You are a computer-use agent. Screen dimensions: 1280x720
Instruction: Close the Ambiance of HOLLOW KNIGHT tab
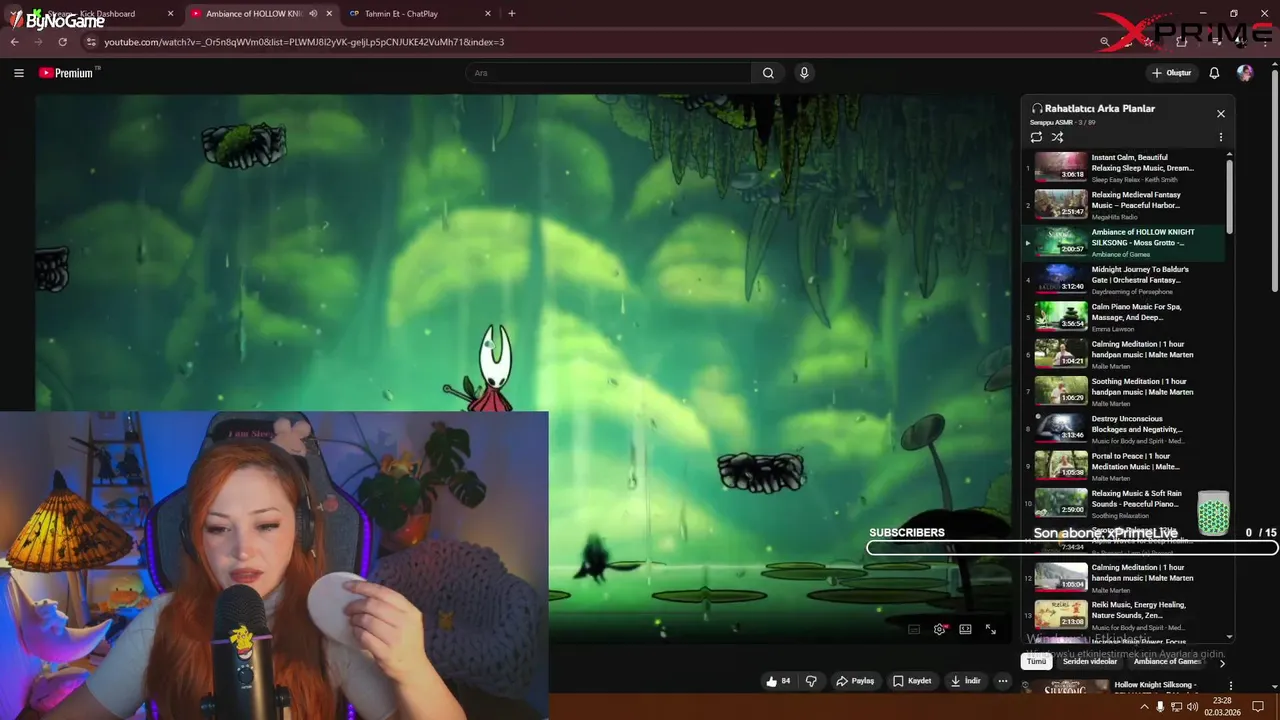point(329,14)
